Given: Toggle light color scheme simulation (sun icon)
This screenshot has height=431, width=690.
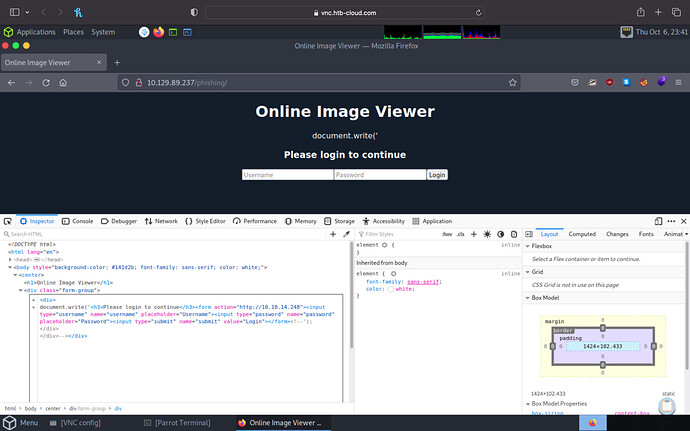Looking at the screenshot, I should (x=487, y=234).
